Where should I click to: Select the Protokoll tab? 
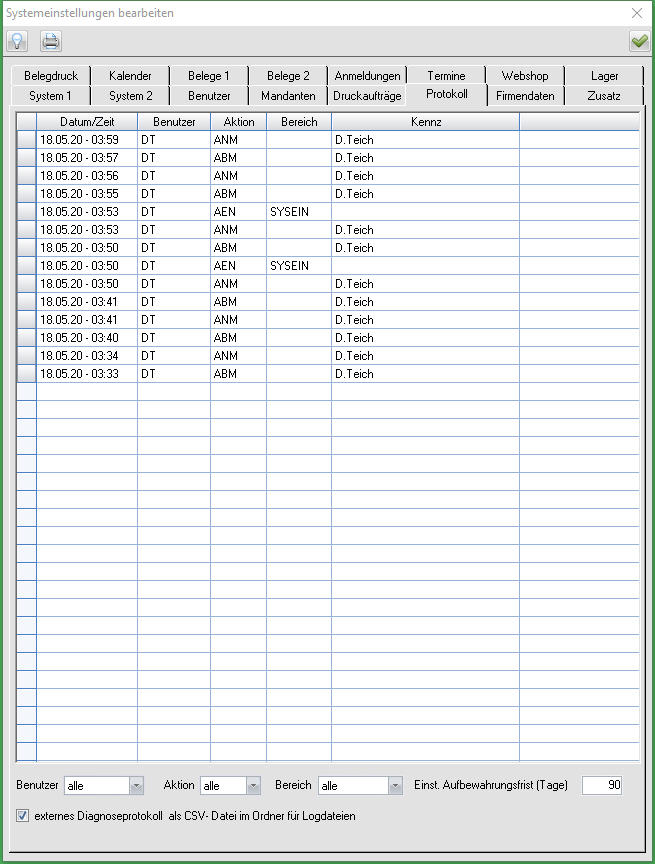pyautogui.click(x=447, y=94)
